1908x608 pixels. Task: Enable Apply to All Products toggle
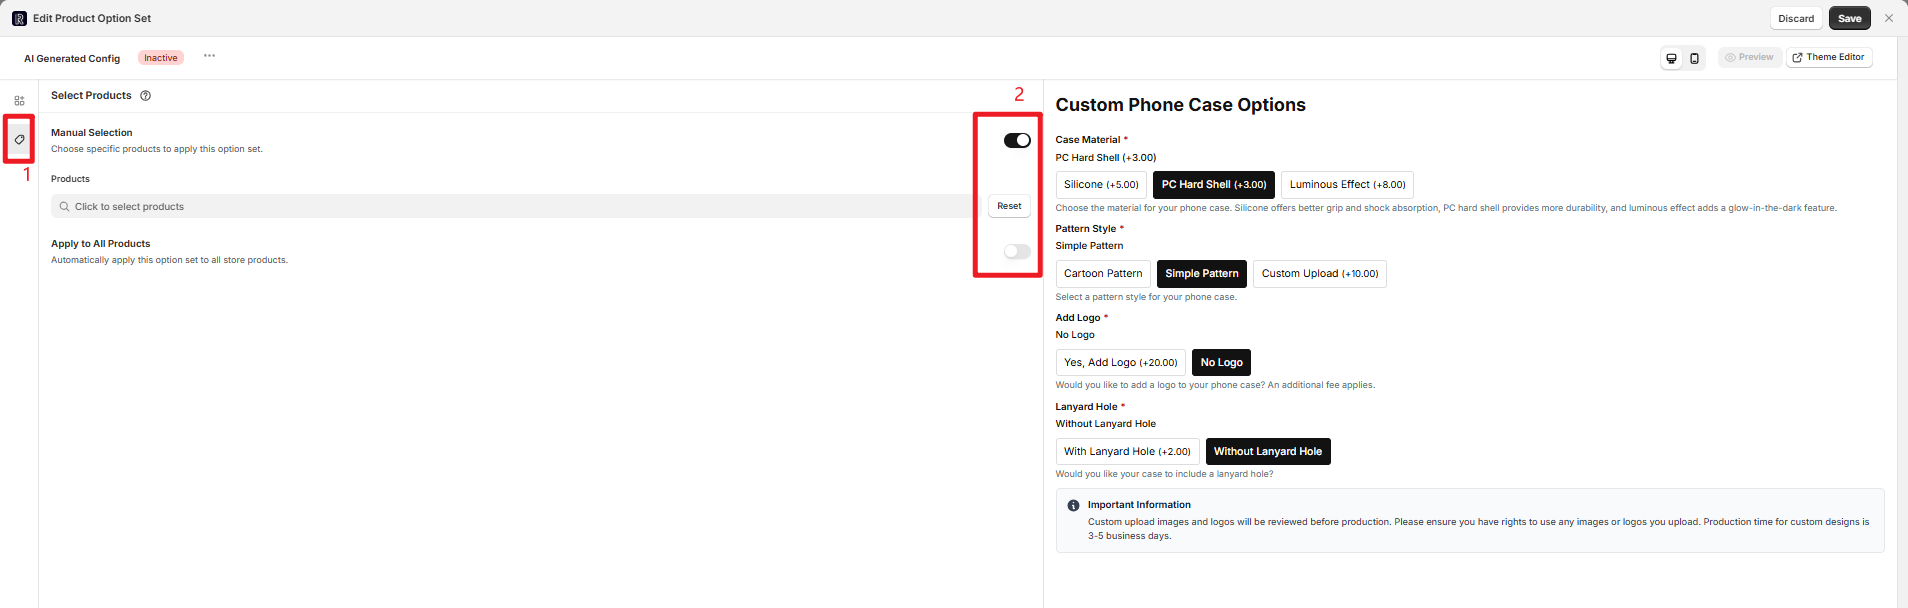[1017, 251]
